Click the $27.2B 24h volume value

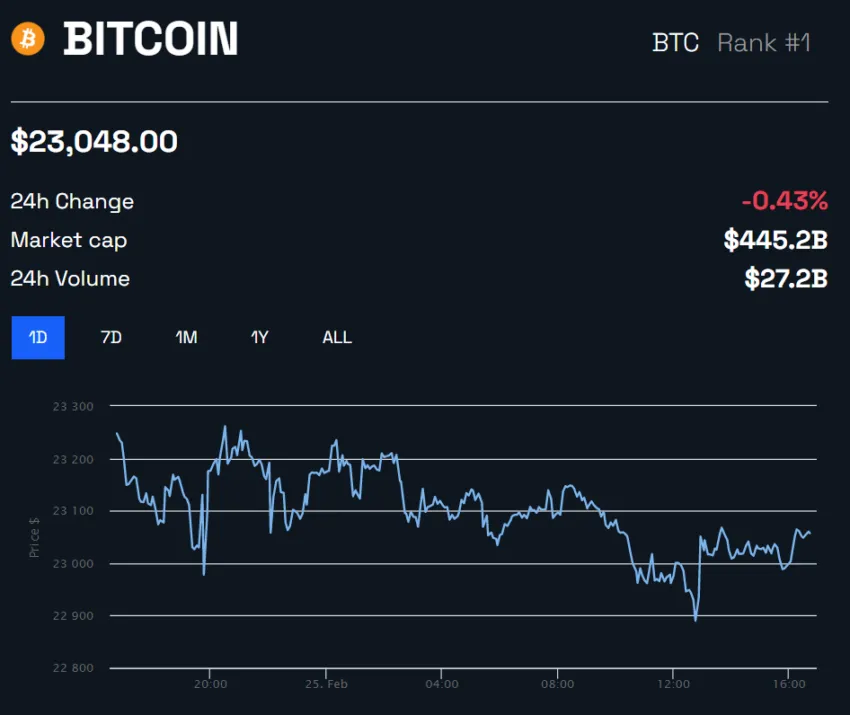point(786,279)
